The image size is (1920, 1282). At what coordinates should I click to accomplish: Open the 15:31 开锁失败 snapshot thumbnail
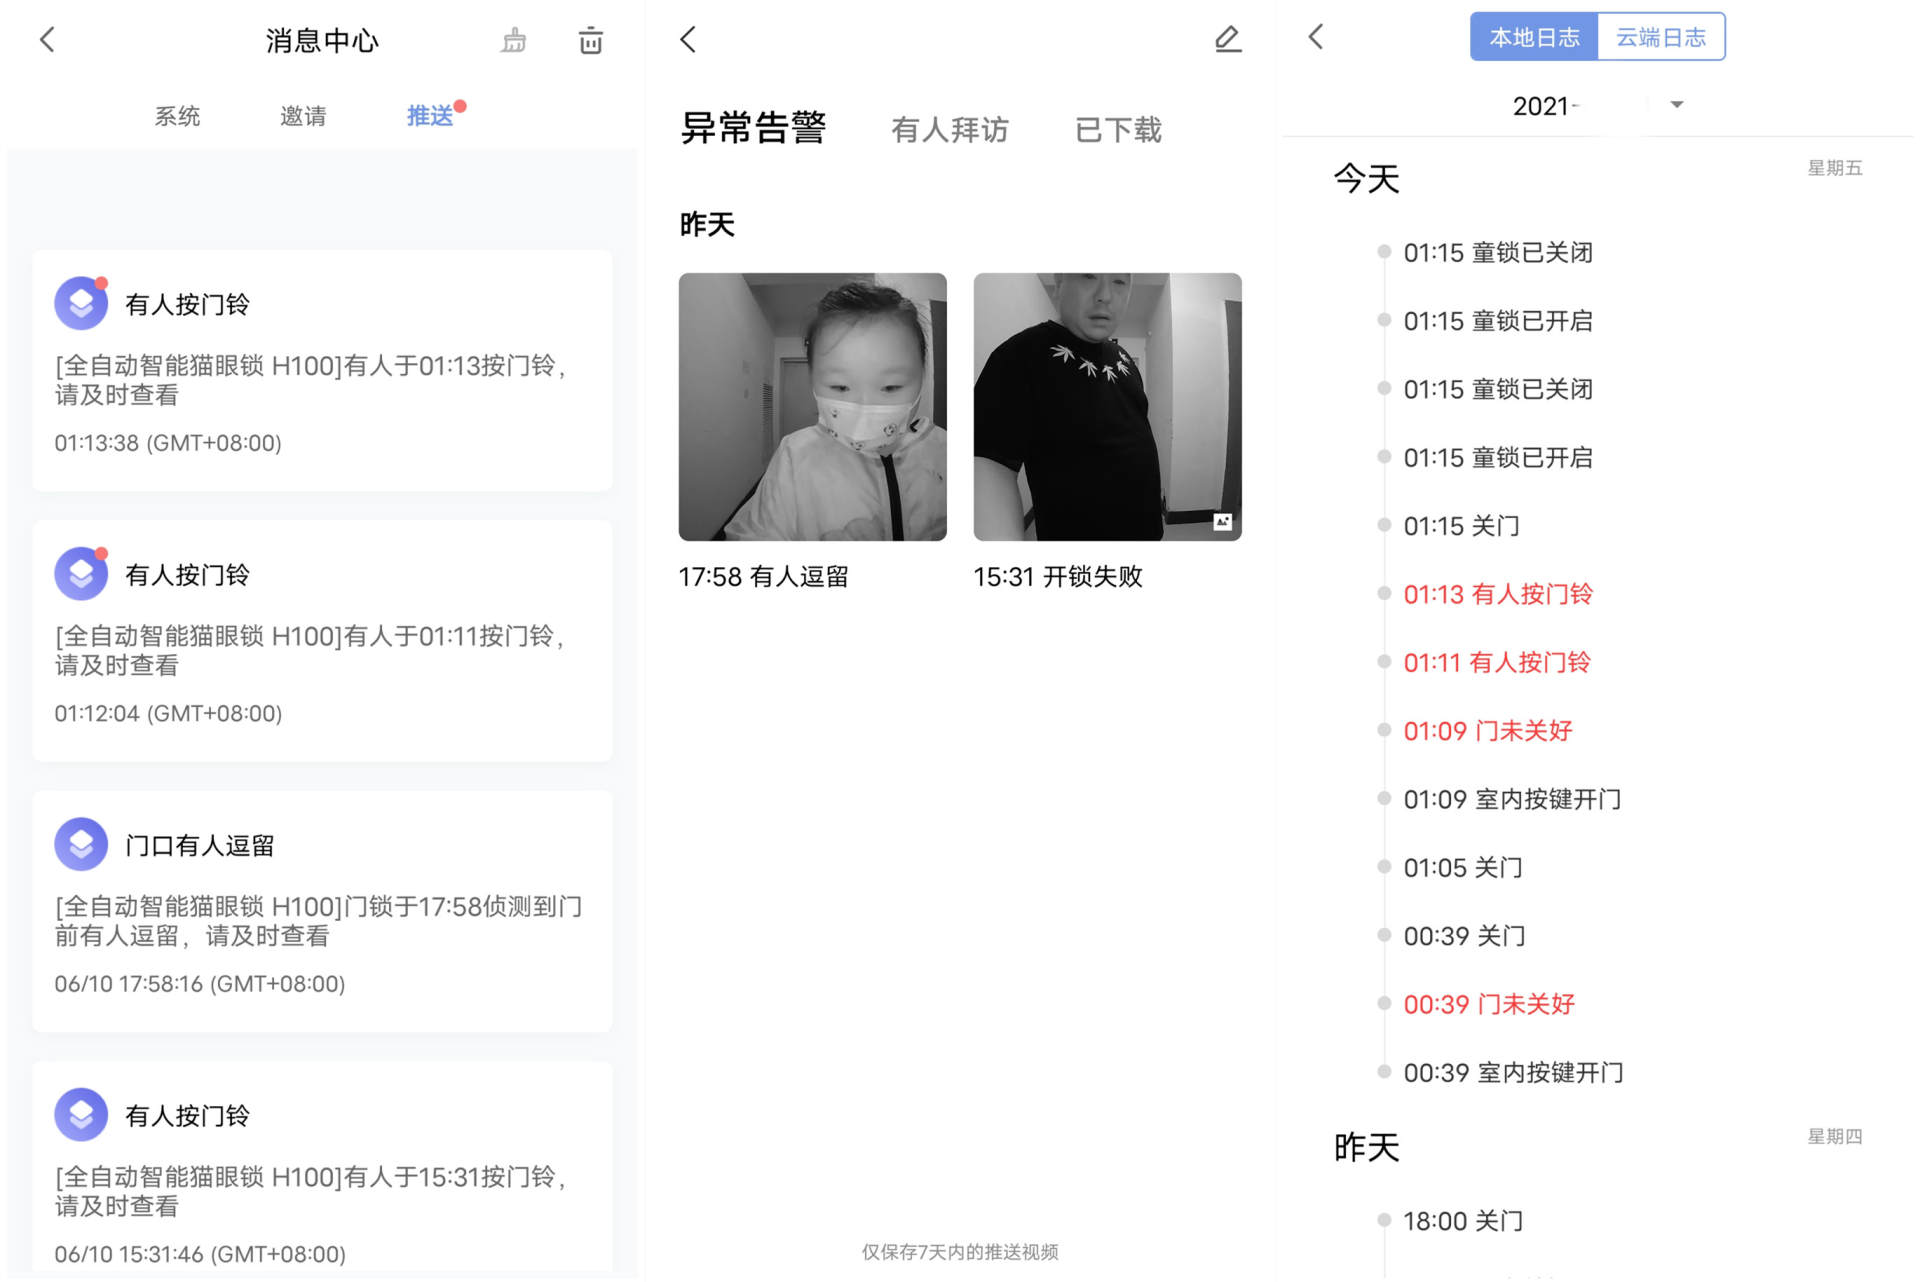[1106, 406]
